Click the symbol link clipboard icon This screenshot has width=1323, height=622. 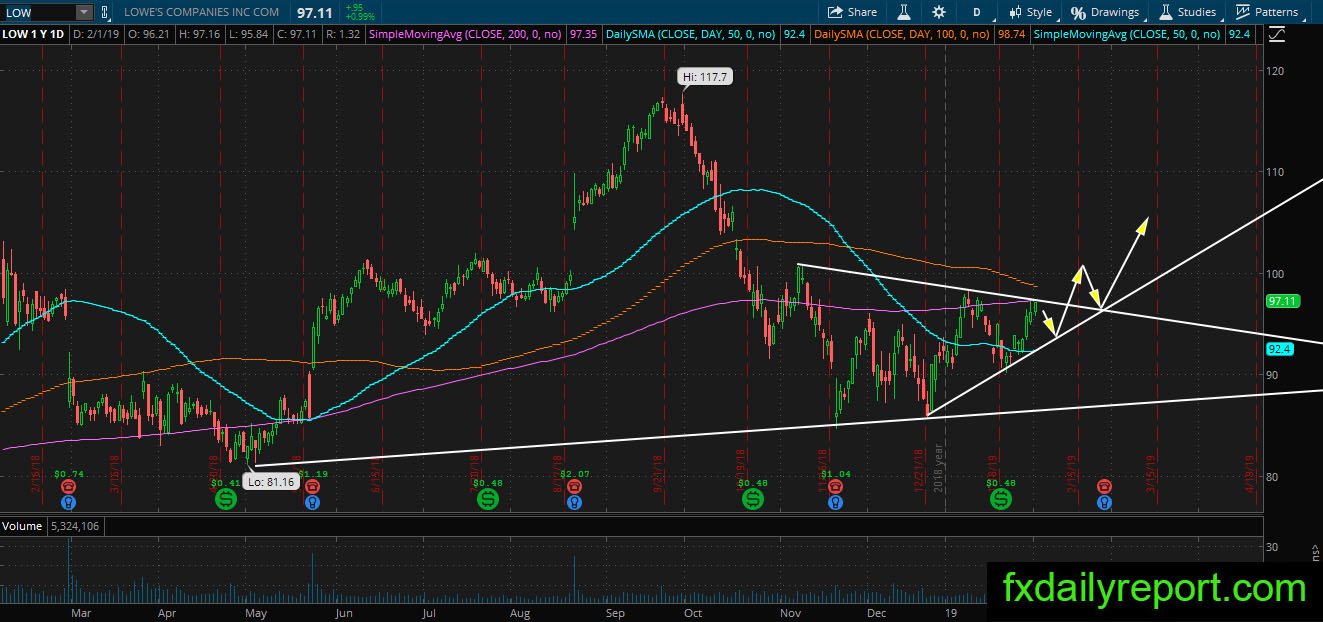(106, 12)
